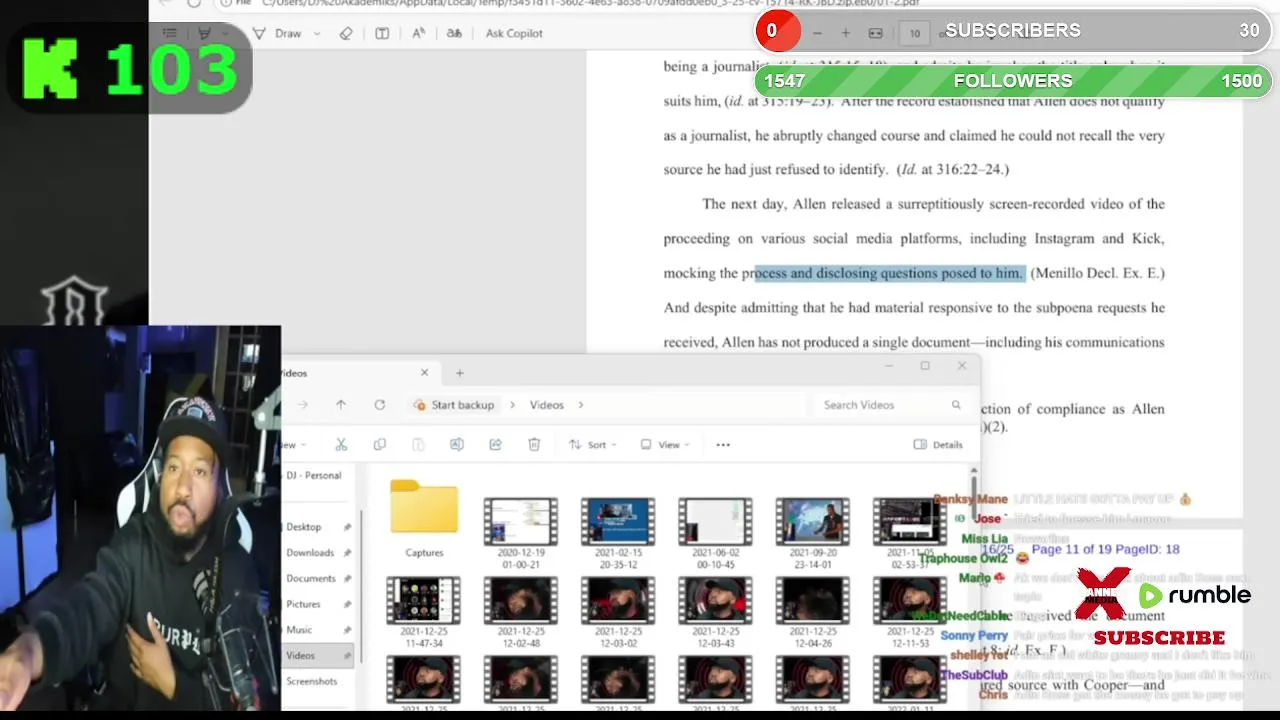Select DJ - Personal in navigation pane
This screenshot has width=1280, height=720.
click(313, 475)
